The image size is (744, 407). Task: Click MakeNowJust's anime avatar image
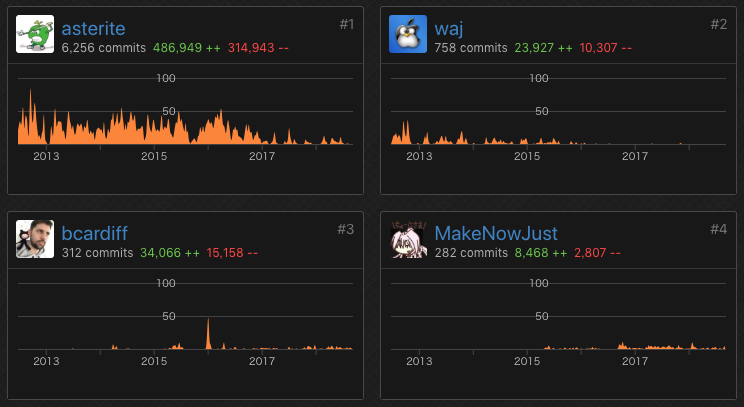coord(408,239)
